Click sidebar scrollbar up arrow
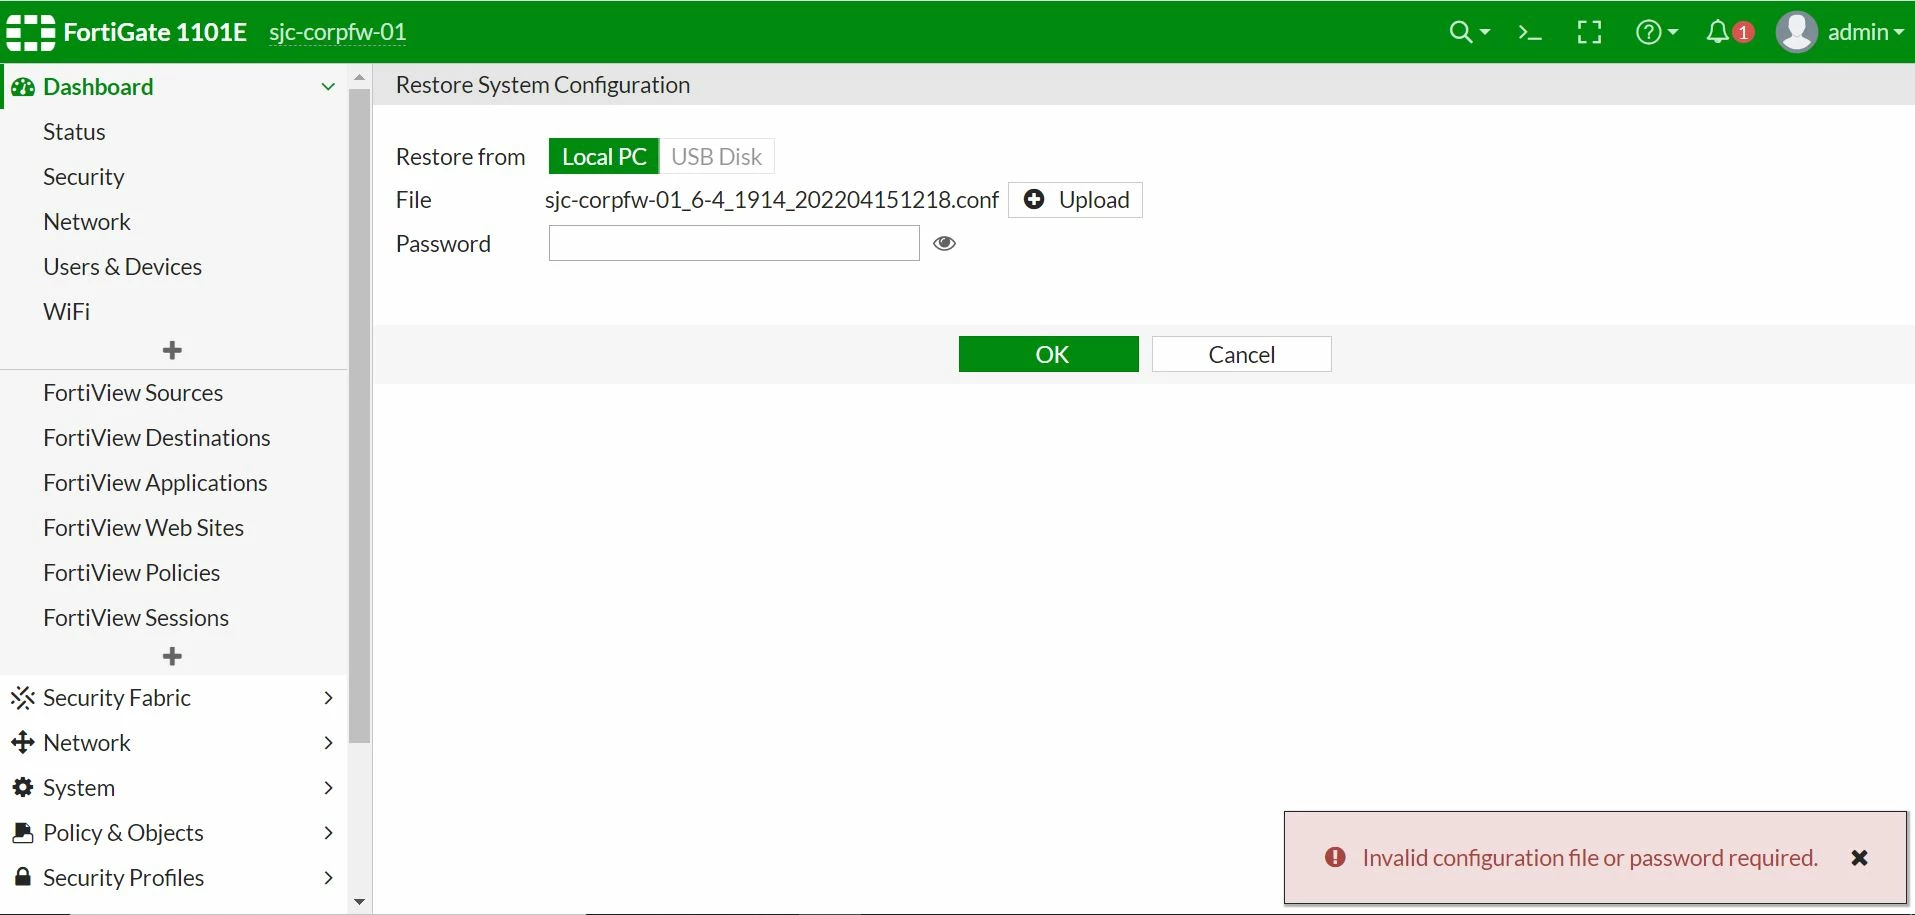The width and height of the screenshot is (1915, 915). point(359,77)
